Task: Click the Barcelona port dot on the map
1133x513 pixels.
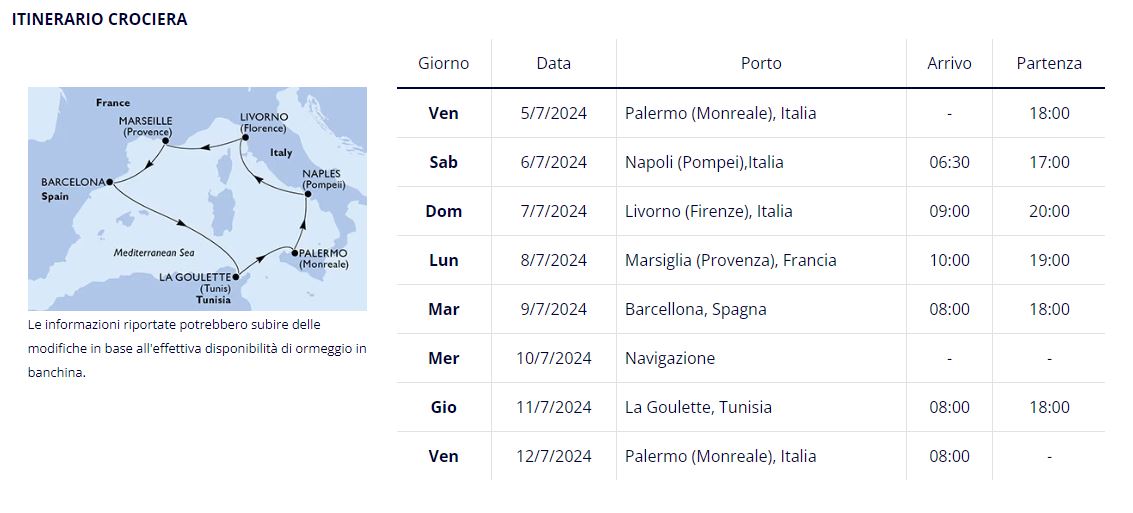Action: (109, 182)
